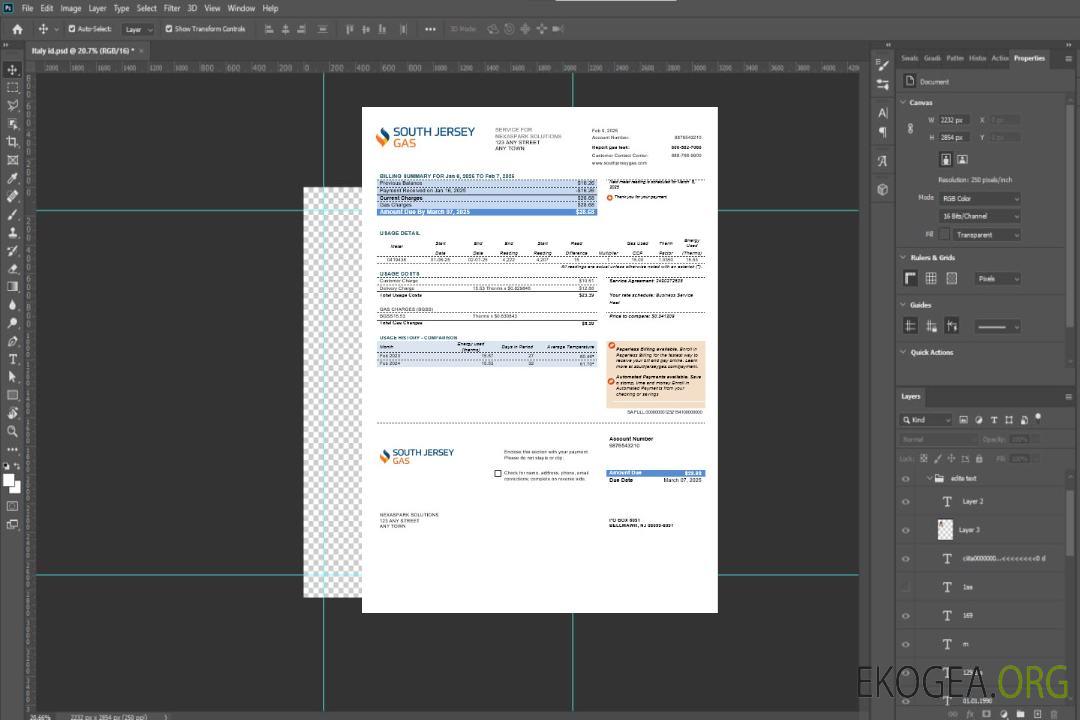Switch to the Actions panel tab
The image size is (1080, 720).
click(x=999, y=58)
